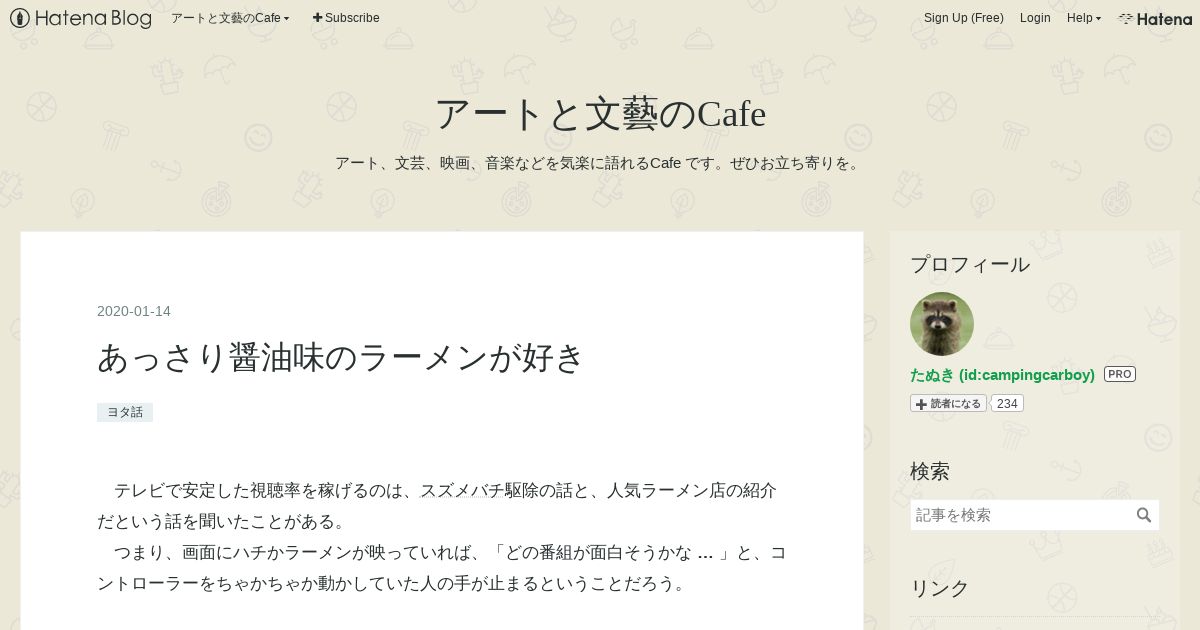
Task: Open the blog title アートと文藝のCafe
Action: 600,114
